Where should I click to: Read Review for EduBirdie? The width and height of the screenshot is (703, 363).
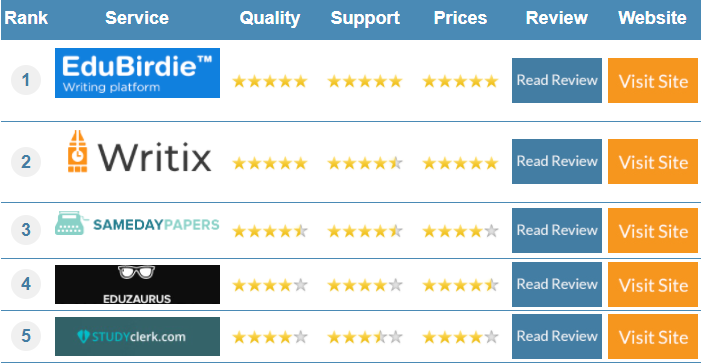tap(557, 80)
